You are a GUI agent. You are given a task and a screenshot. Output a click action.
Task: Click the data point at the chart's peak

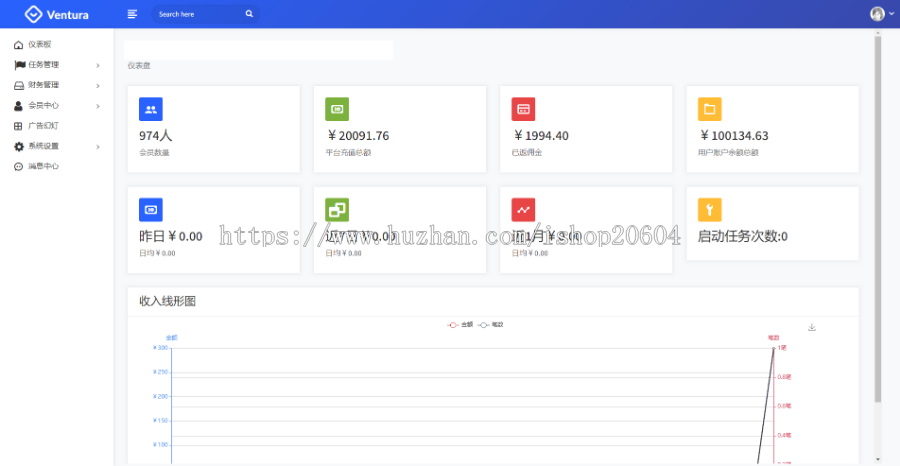(x=773, y=348)
